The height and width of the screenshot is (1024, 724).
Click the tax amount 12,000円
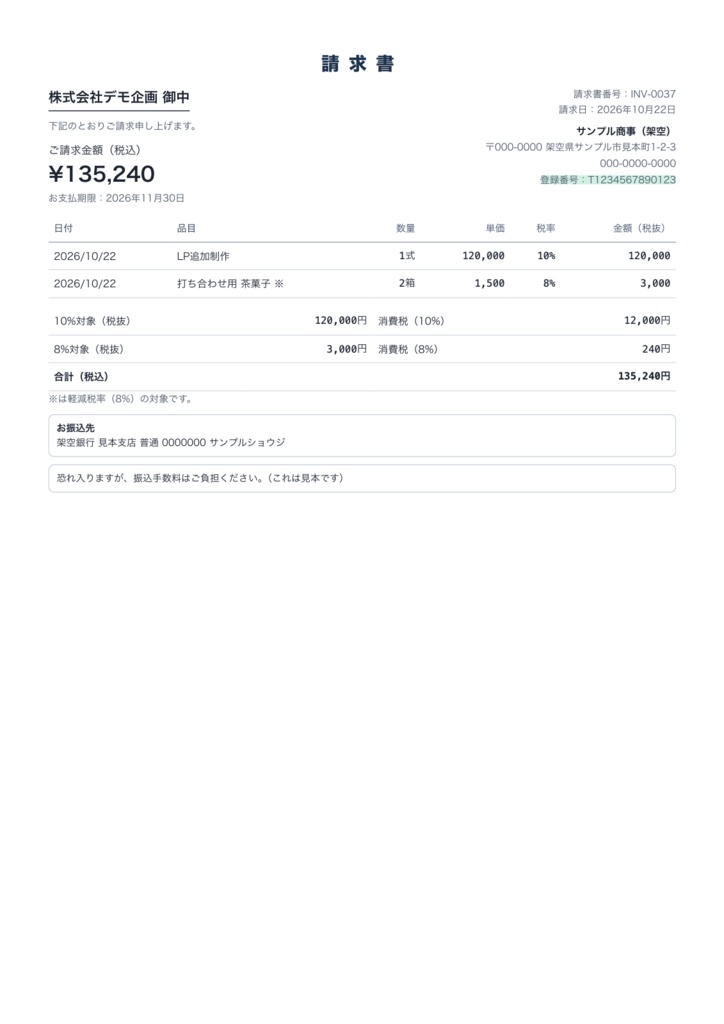point(647,321)
